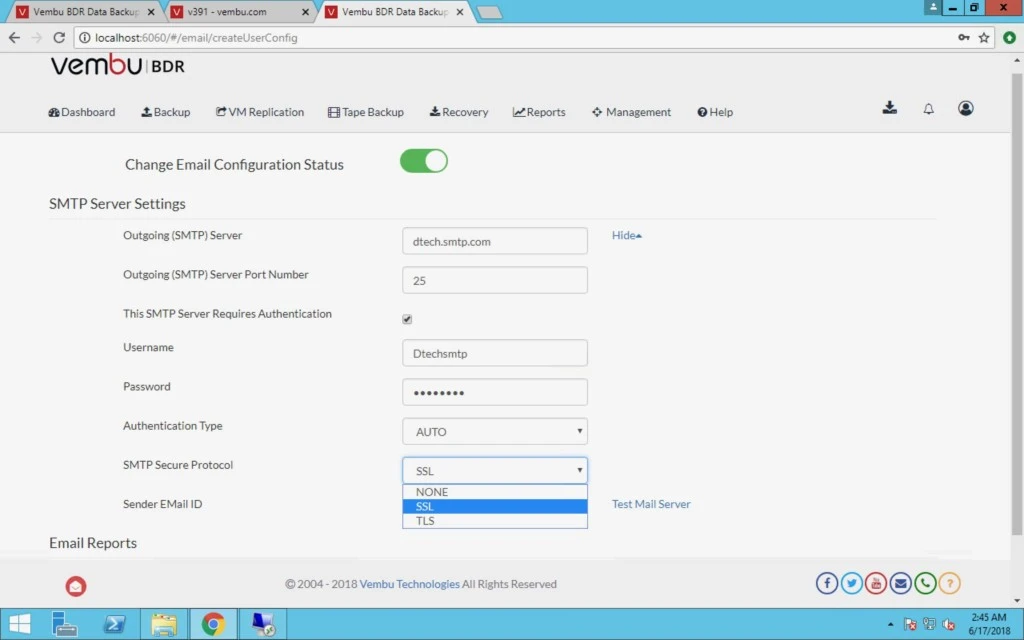Open the user profile icon
The width and height of the screenshot is (1024, 640).
click(x=965, y=108)
